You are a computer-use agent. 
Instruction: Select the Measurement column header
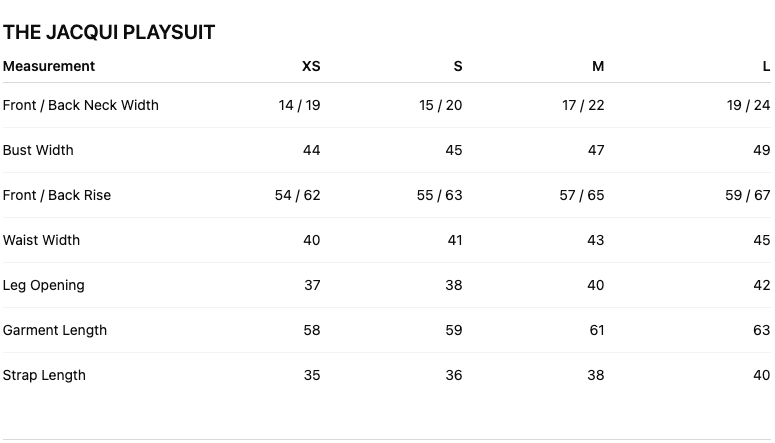(x=48, y=66)
